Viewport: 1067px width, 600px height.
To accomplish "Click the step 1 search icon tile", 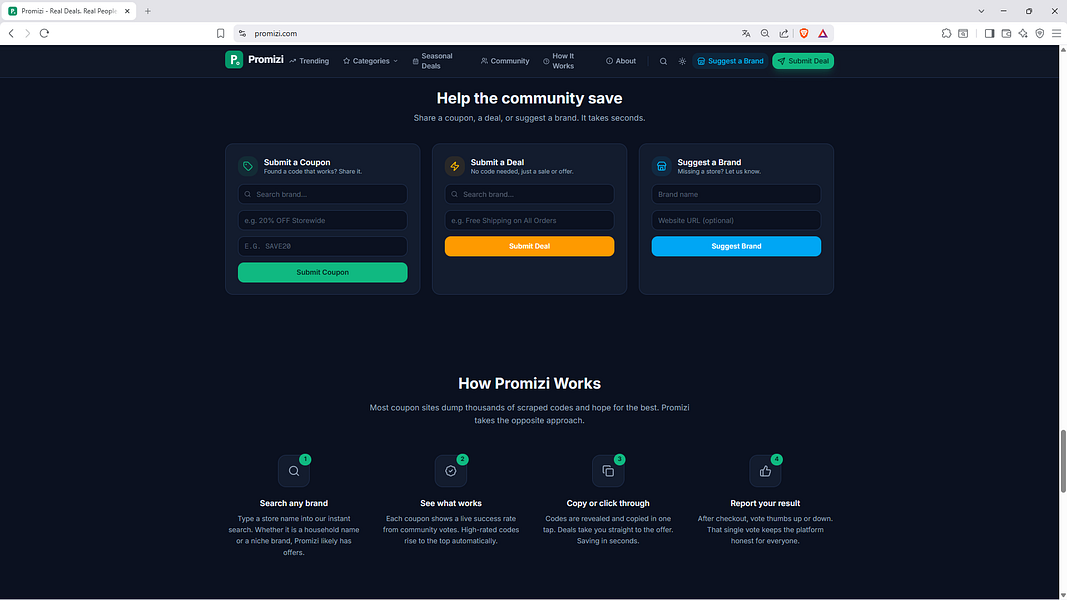I will click(294, 471).
